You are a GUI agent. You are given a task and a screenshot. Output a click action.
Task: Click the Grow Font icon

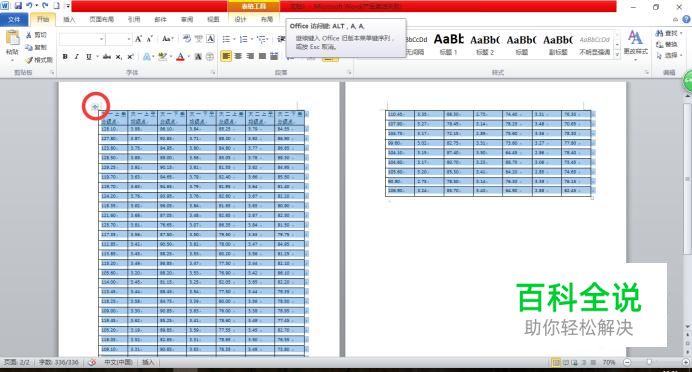139,39
